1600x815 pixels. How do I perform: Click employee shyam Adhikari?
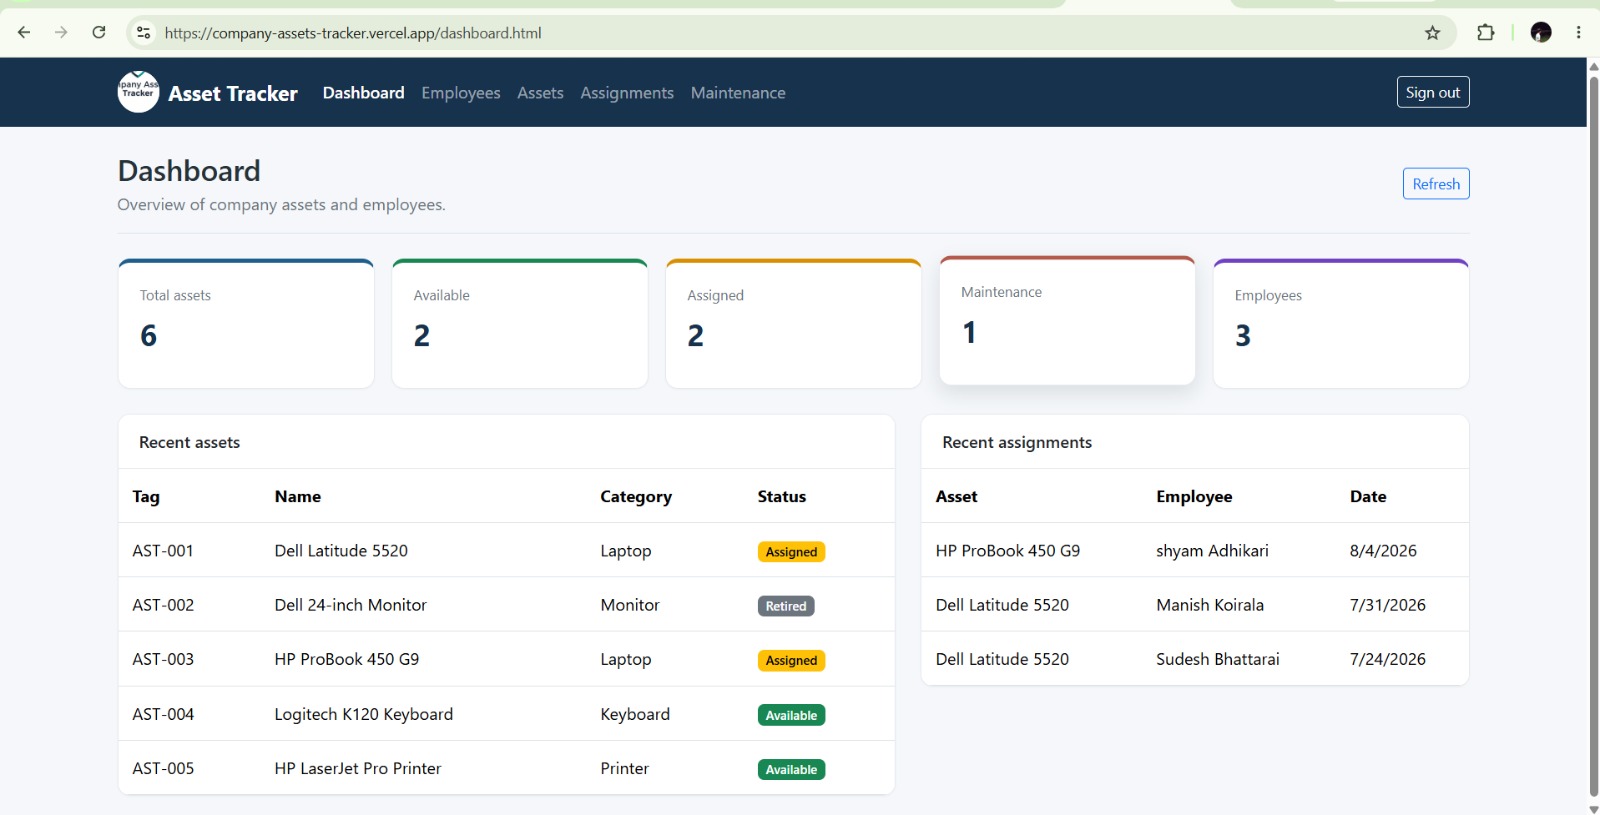click(1212, 551)
